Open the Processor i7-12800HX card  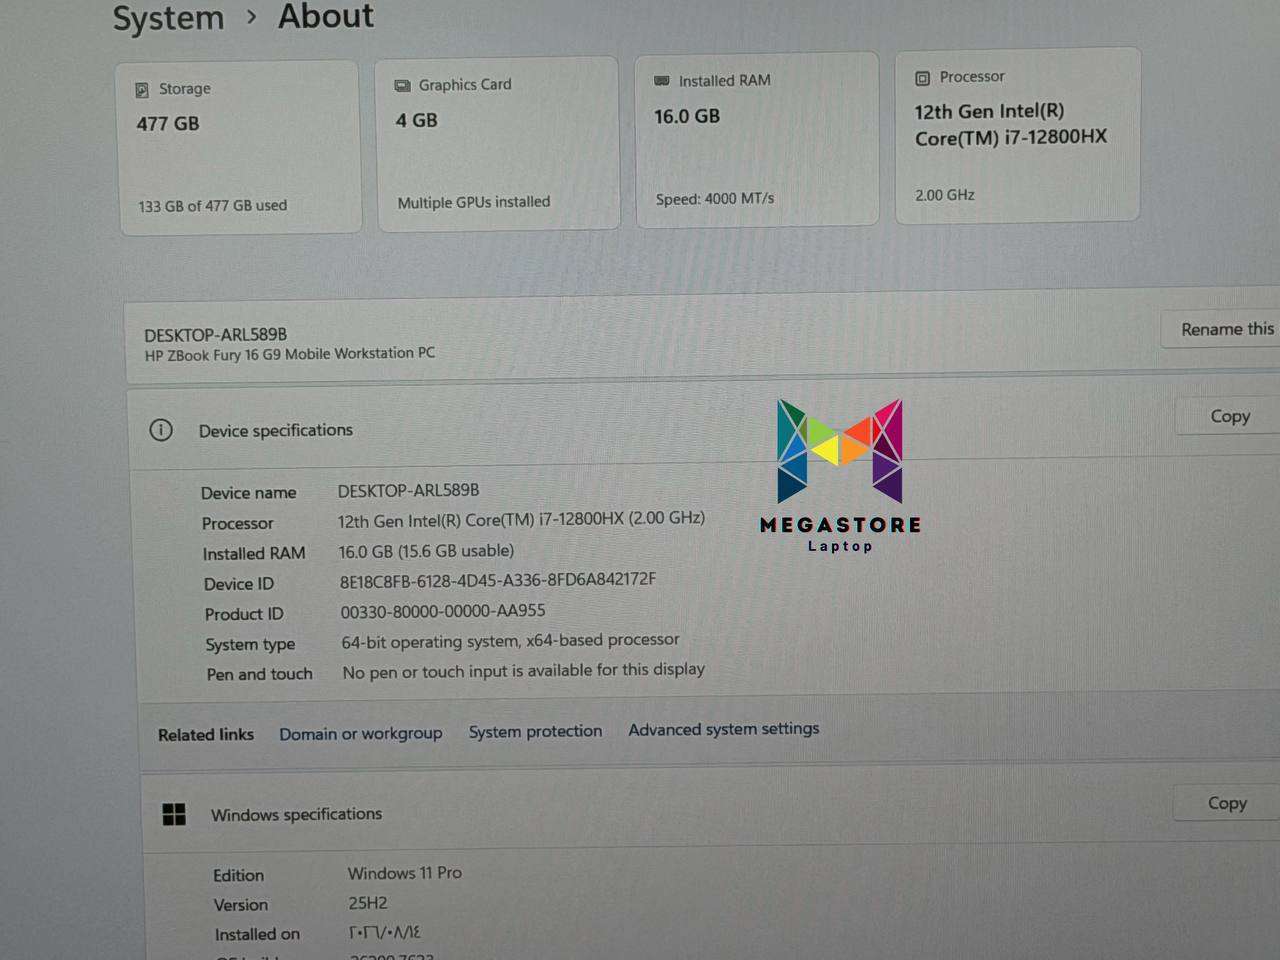[1017, 135]
